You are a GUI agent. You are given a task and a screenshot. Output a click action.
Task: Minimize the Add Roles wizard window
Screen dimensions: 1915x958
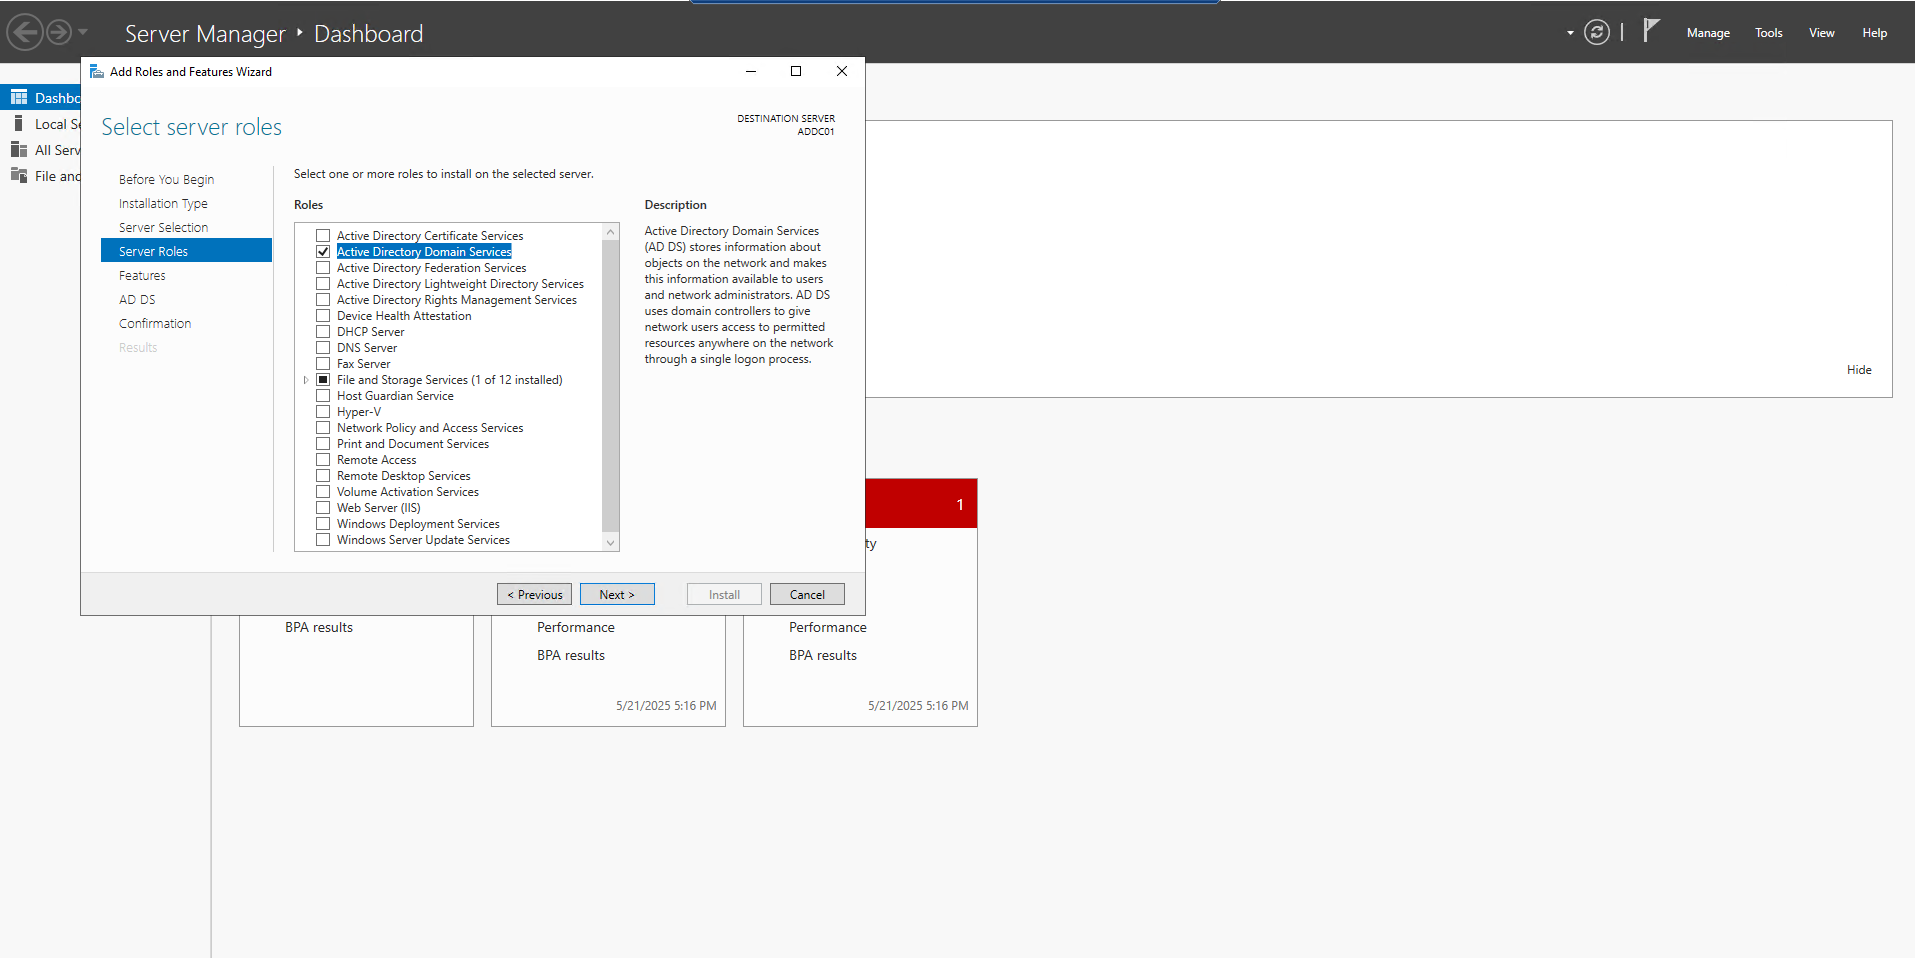pyautogui.click(x=751, y=71)
